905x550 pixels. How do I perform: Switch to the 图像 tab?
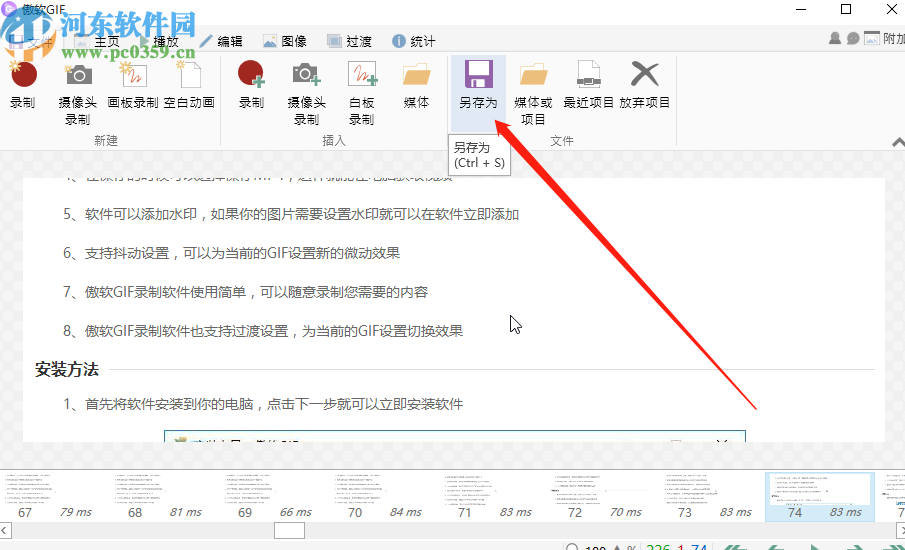[x=285, y=42]
